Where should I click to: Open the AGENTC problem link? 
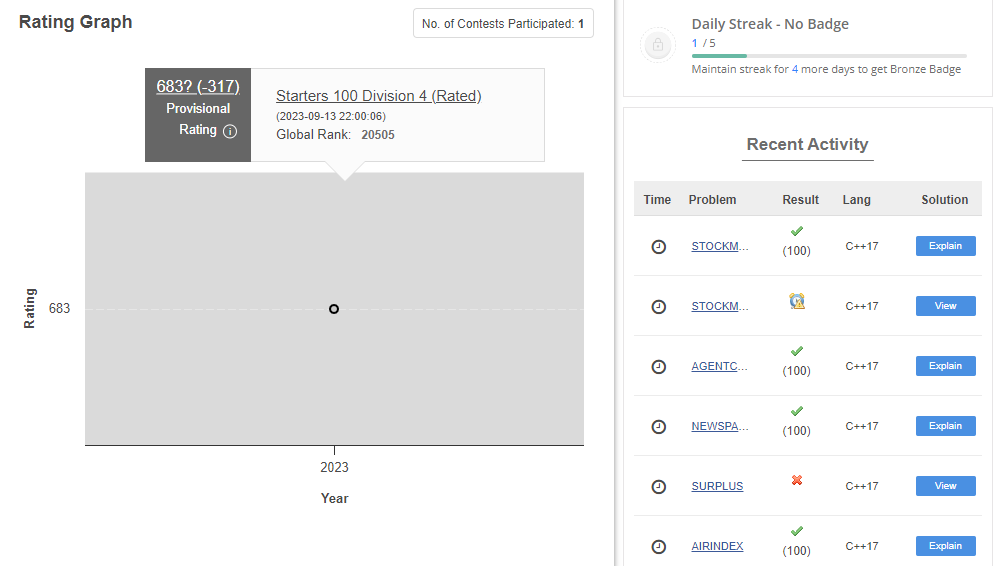pos(719,366)
